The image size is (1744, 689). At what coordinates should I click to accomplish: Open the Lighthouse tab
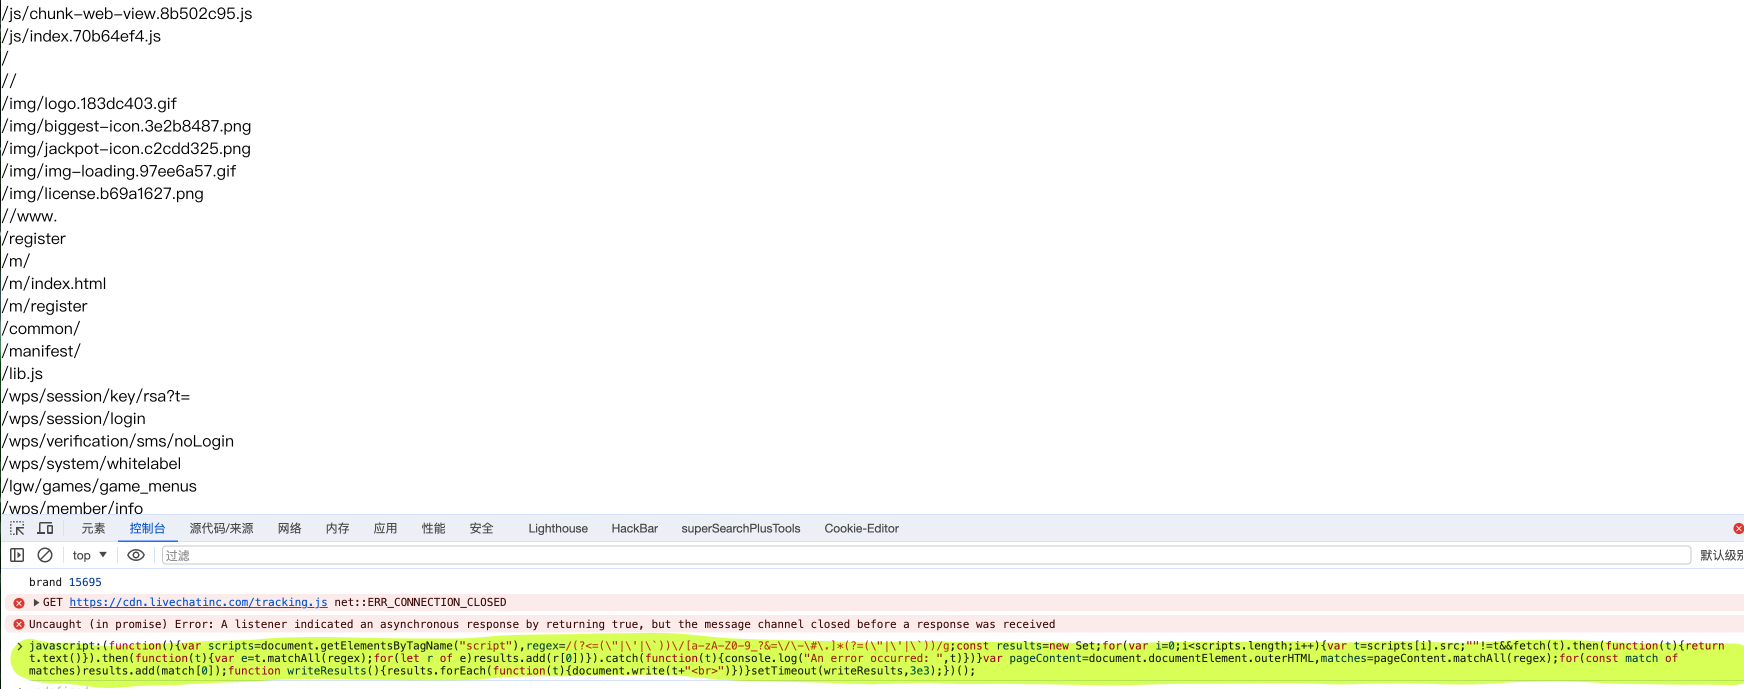[558, 528]
